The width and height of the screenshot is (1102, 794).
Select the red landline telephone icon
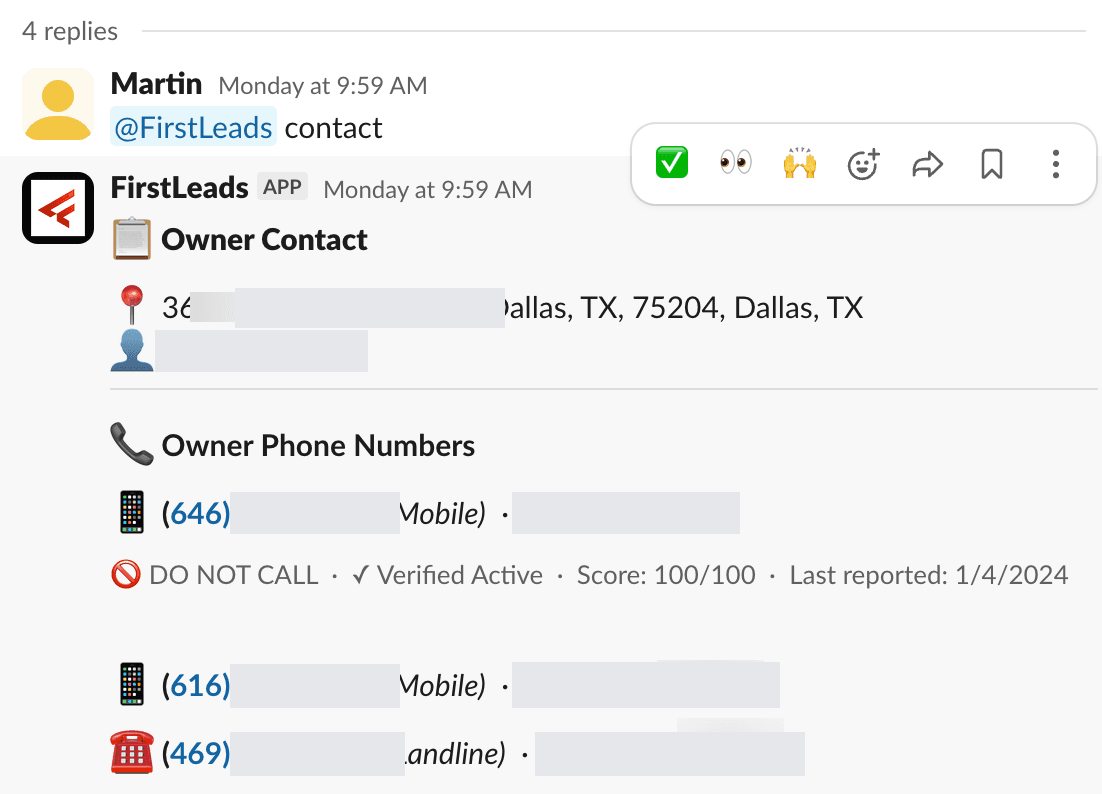131,753
